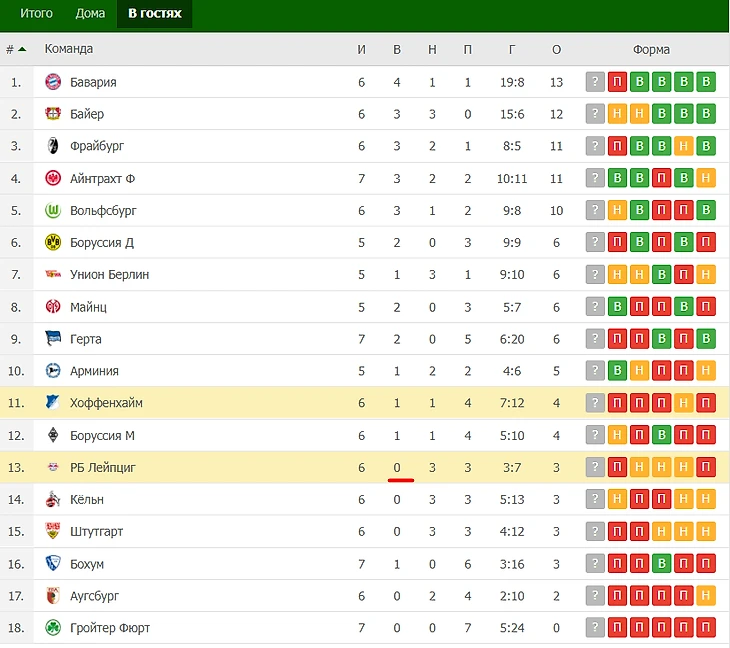The image size is (730, 648).
Task: Click Bochum's first red П form badge
Action: tap(618, 564)
